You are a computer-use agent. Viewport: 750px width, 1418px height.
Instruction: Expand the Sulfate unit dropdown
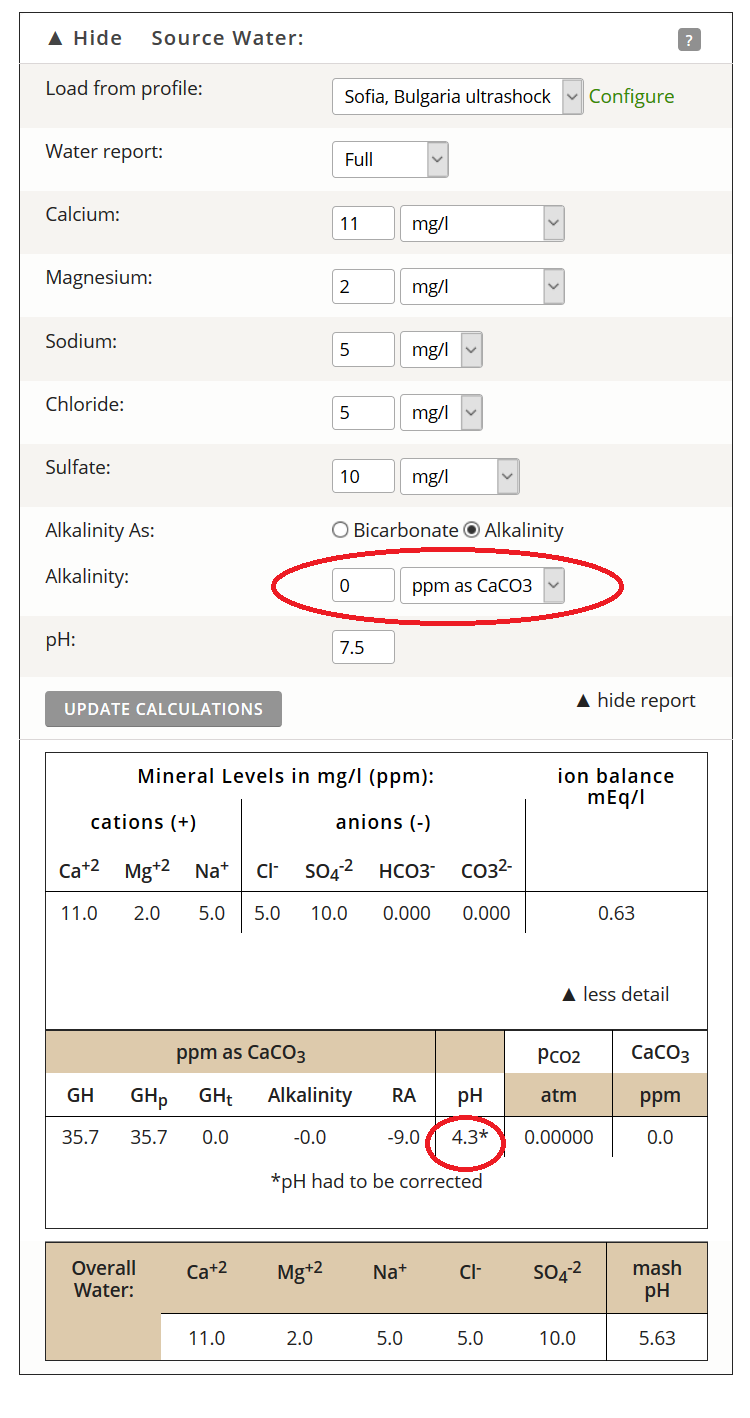(459, 477)
